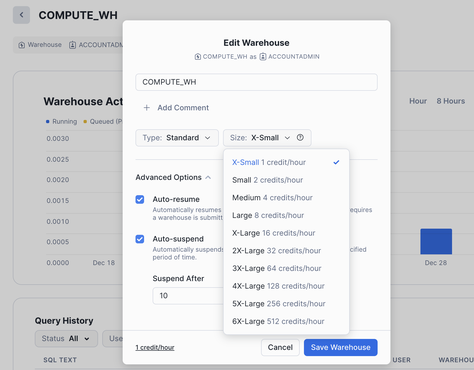Open the Type: Standard dropdown
474x370 pixels.
(x=177, y=138)
